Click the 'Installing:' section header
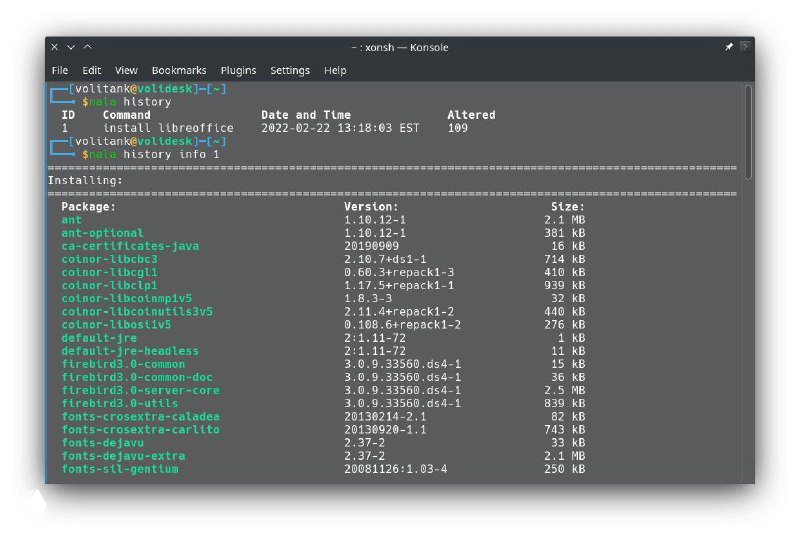 [85, 181]
